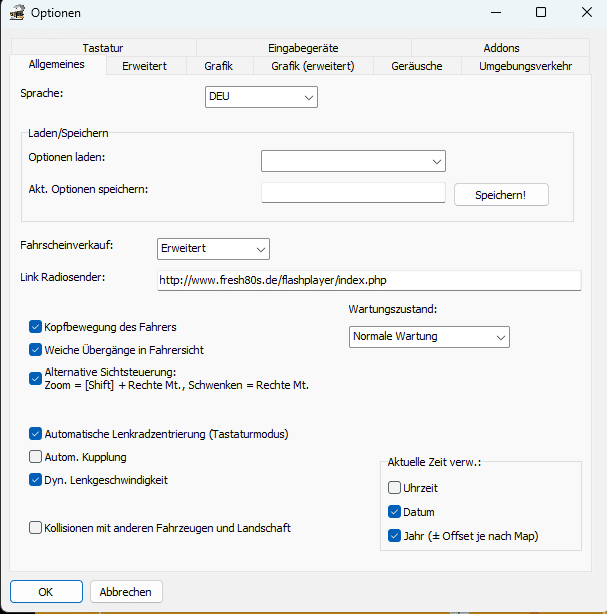Switch to the Tastatur tab
607x614 pixels.
(x=103, y=47)
